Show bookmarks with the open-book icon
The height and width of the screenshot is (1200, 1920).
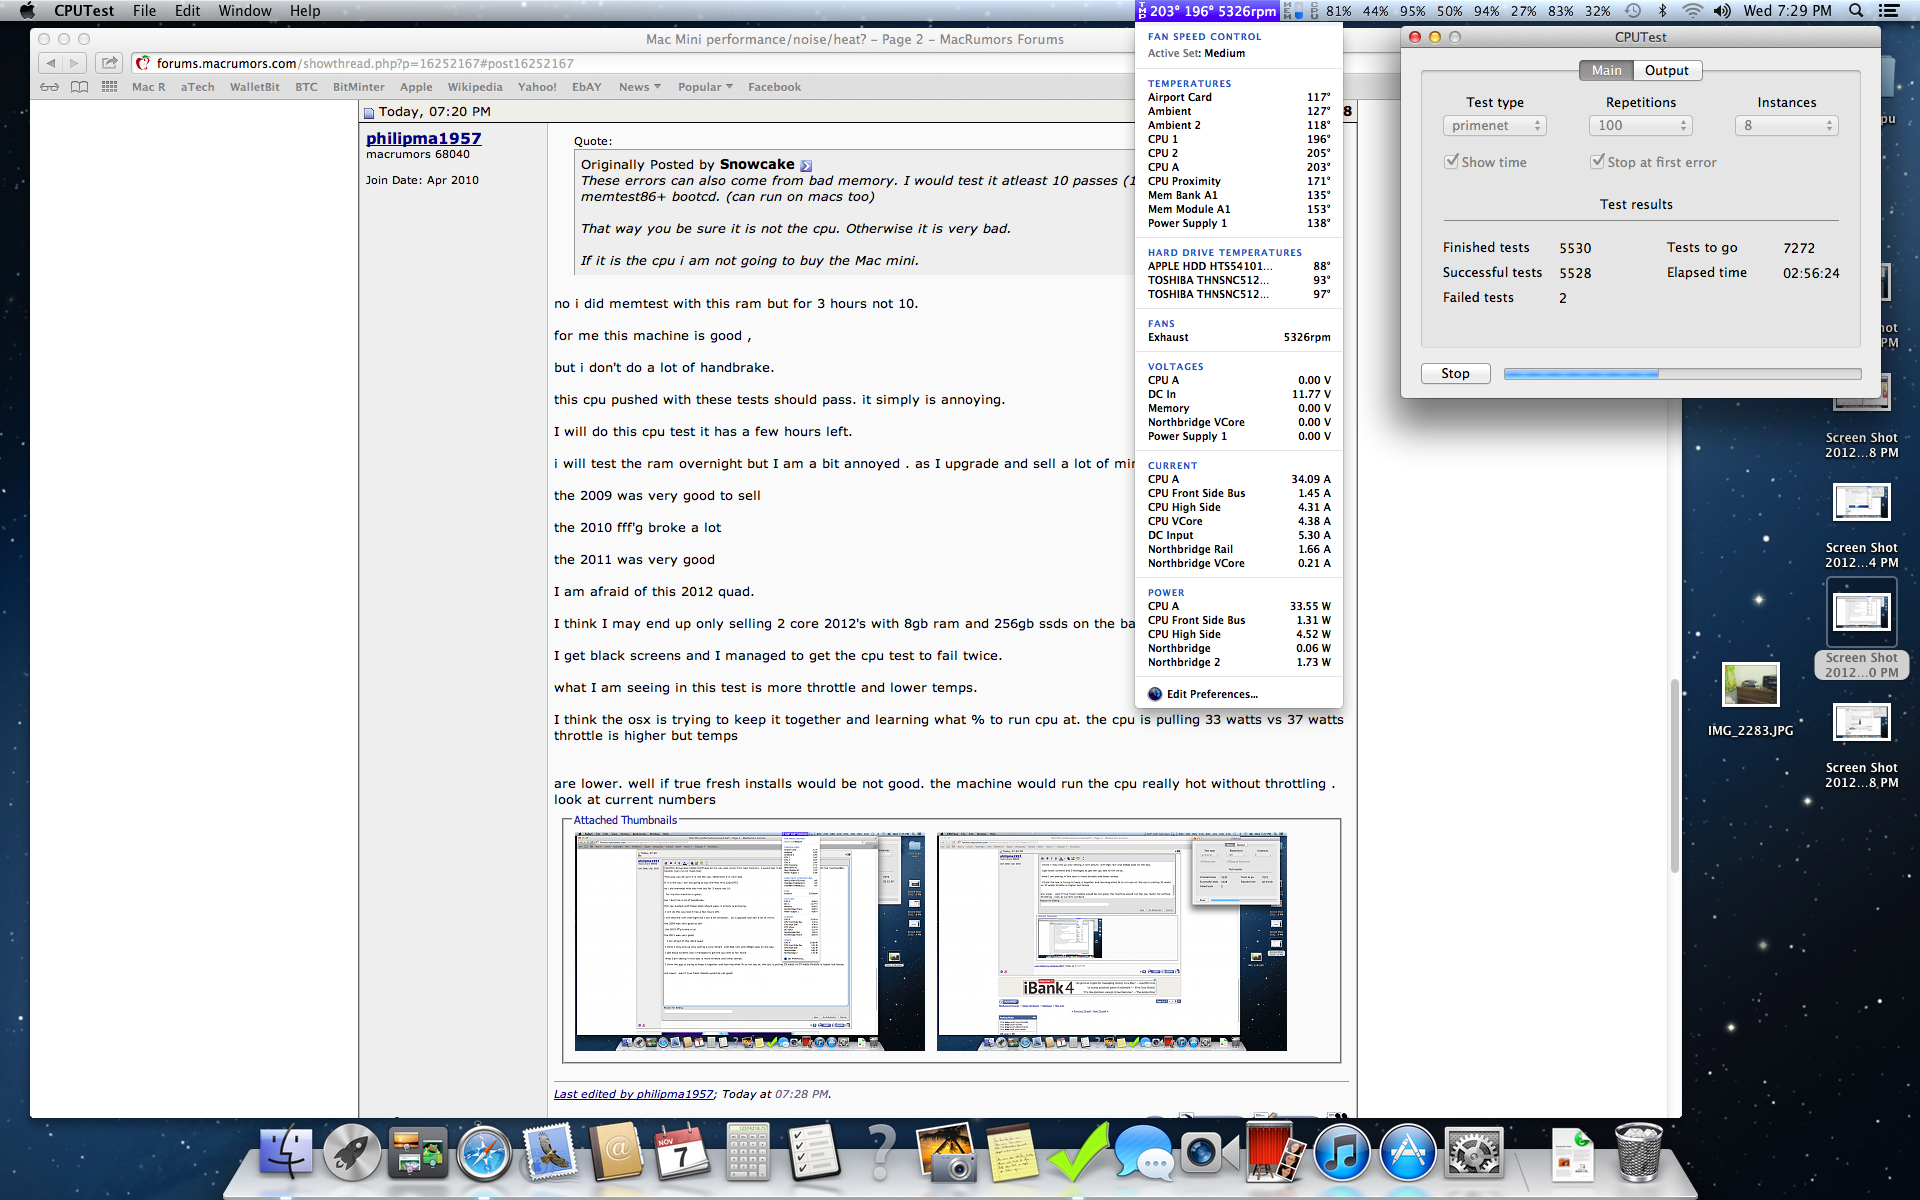pyautogui.click(x=79, y=87)
